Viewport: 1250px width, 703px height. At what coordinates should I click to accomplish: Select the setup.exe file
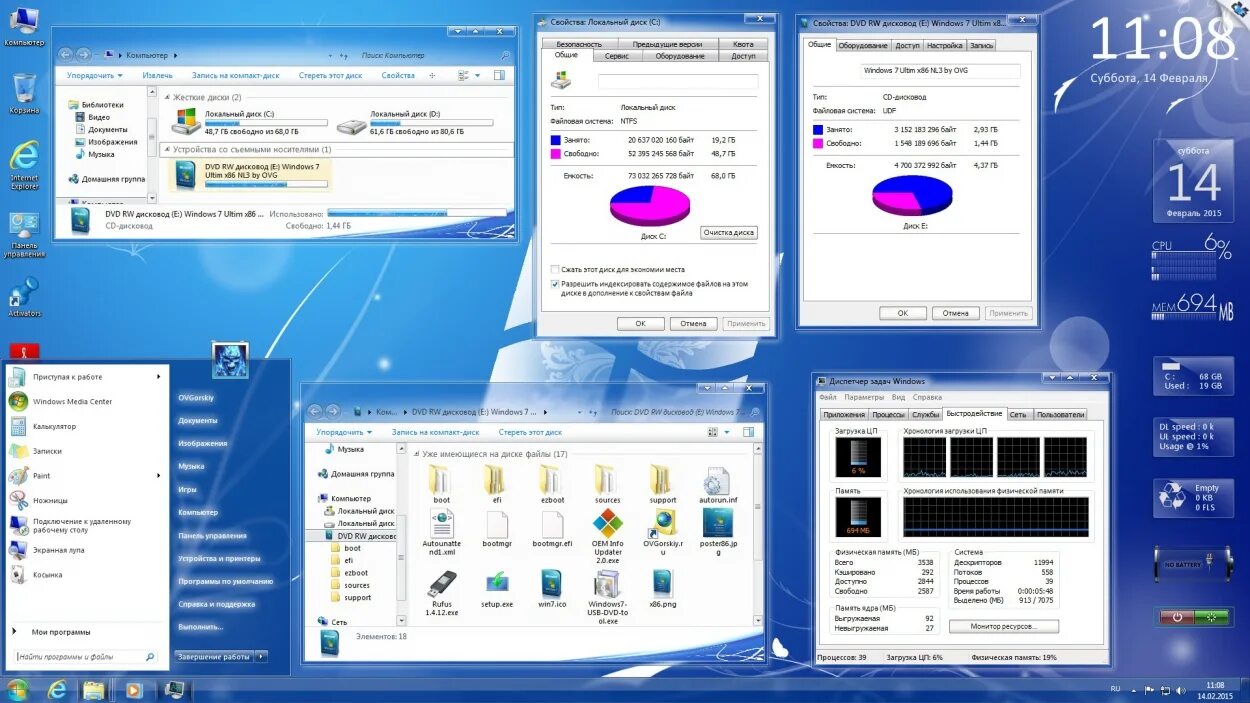497,589
